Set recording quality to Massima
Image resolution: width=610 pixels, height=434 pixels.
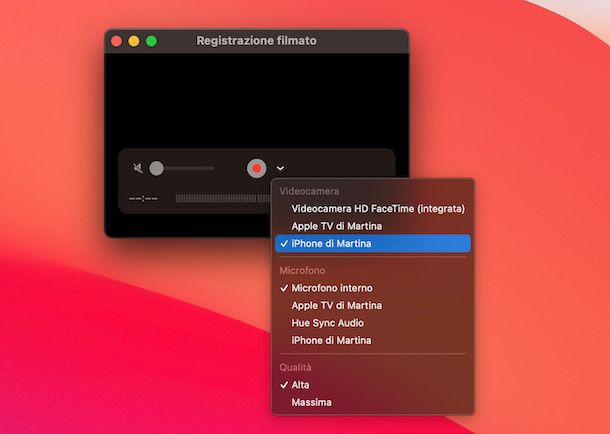pyautogui.click(x=373, y=402)
